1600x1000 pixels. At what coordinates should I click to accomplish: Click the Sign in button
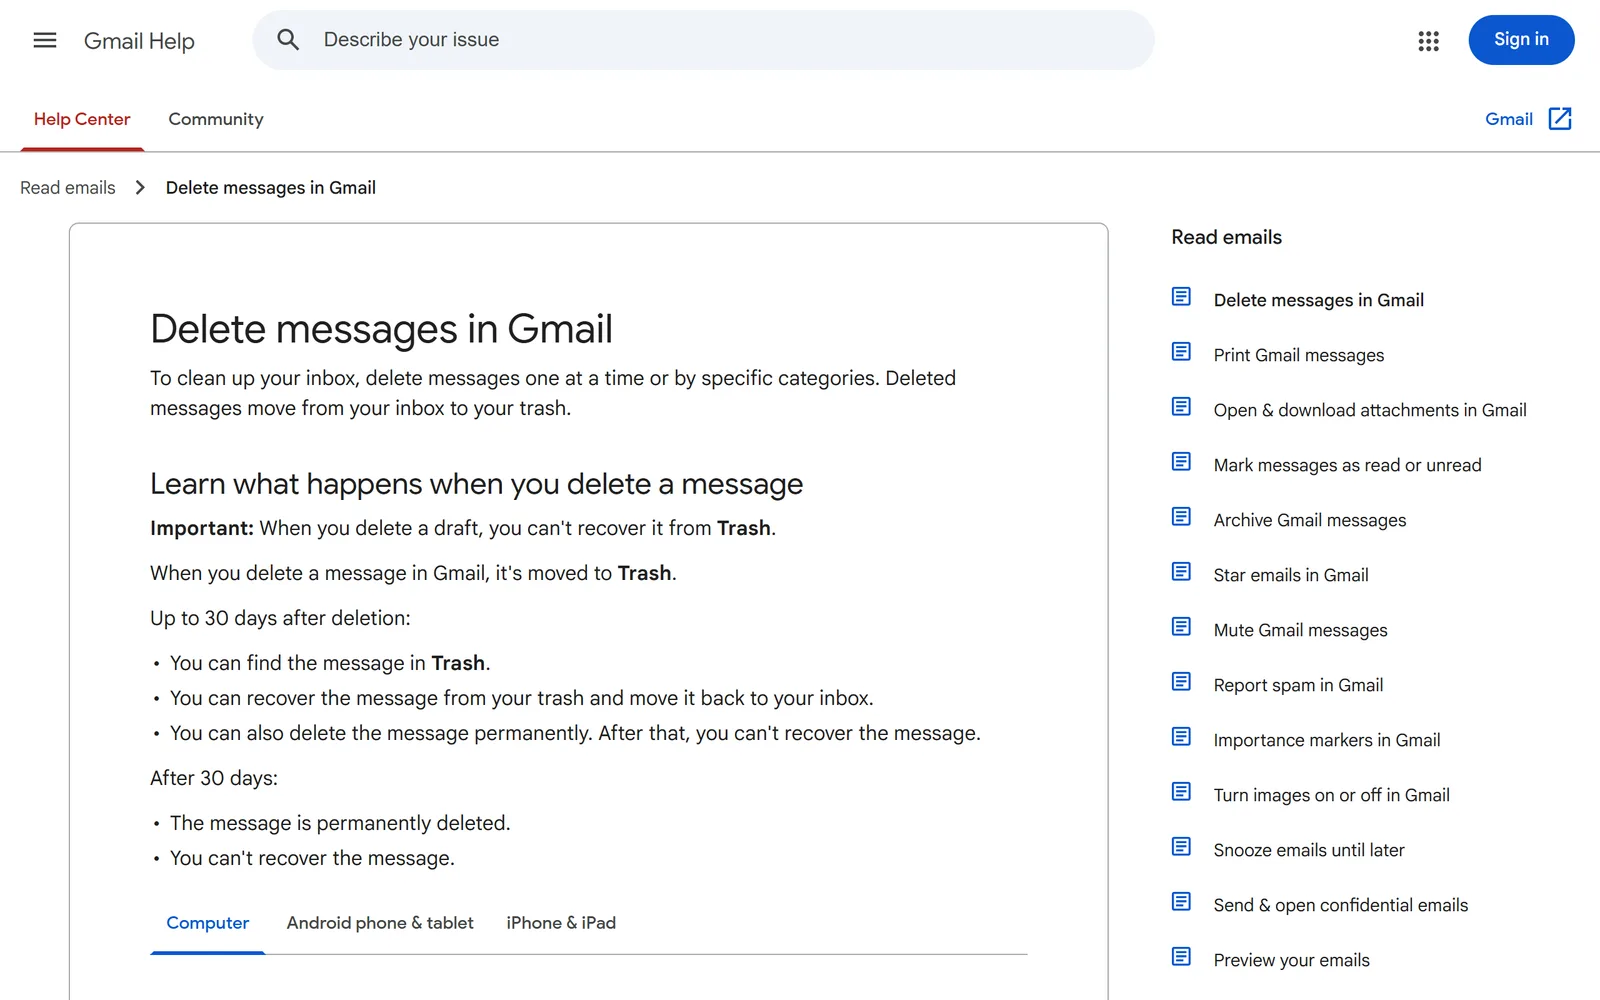coord(1521,40)
